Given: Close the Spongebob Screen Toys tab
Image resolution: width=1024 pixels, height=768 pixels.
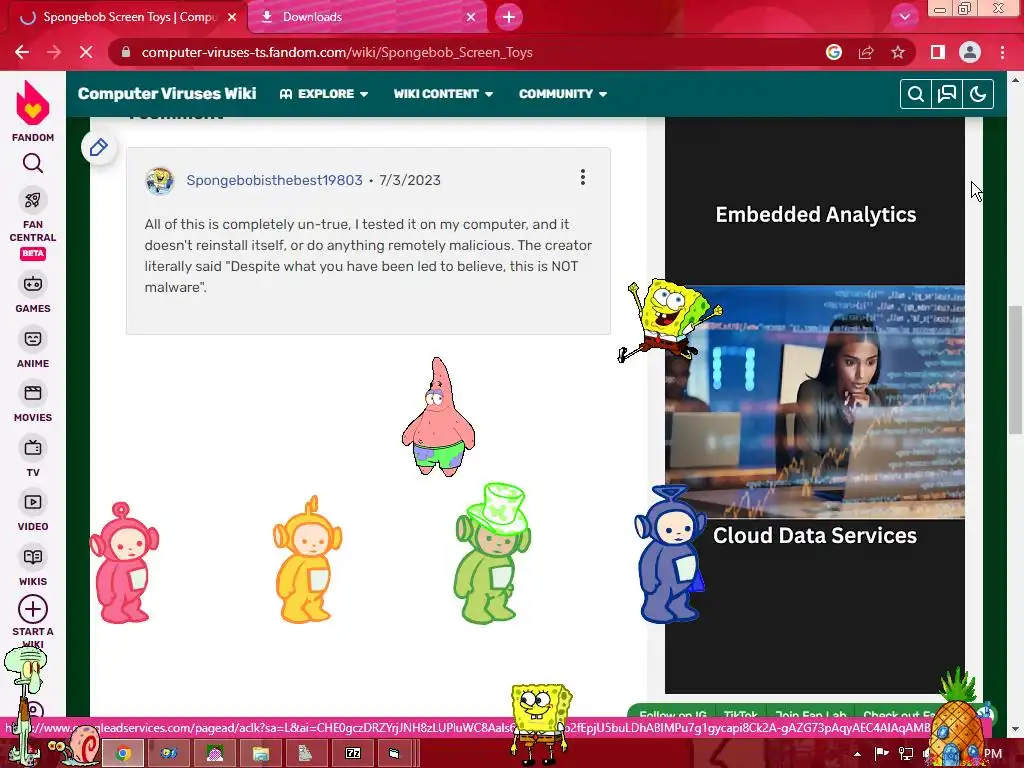Looking at the screenshot, I should point(232,18).
